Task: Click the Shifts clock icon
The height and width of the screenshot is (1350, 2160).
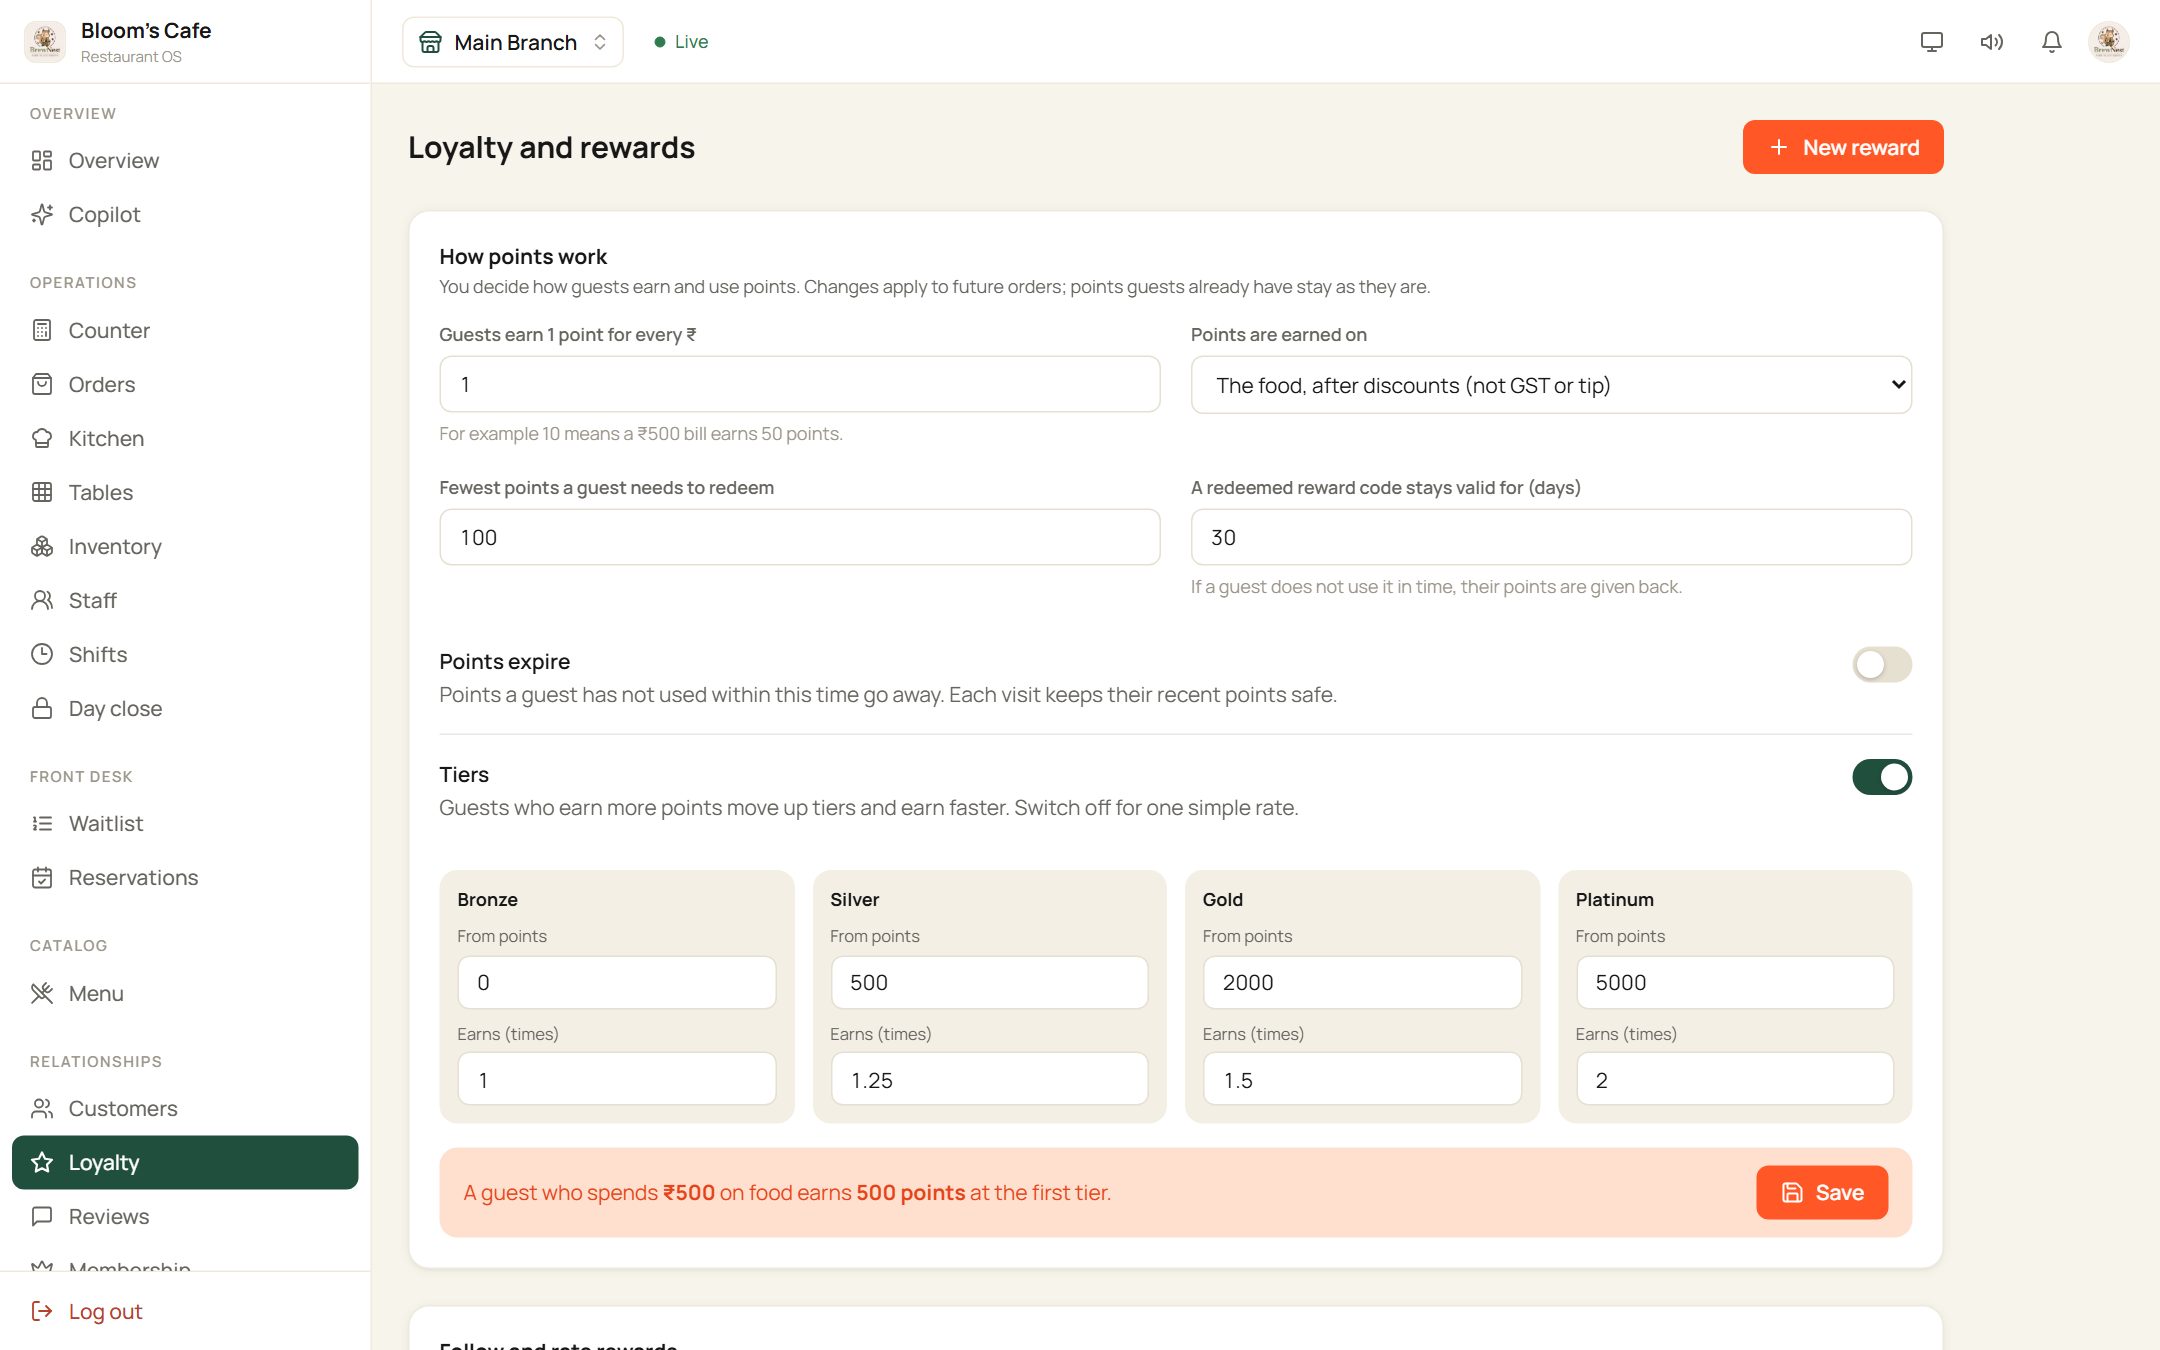Action: (x=42, y=655)
